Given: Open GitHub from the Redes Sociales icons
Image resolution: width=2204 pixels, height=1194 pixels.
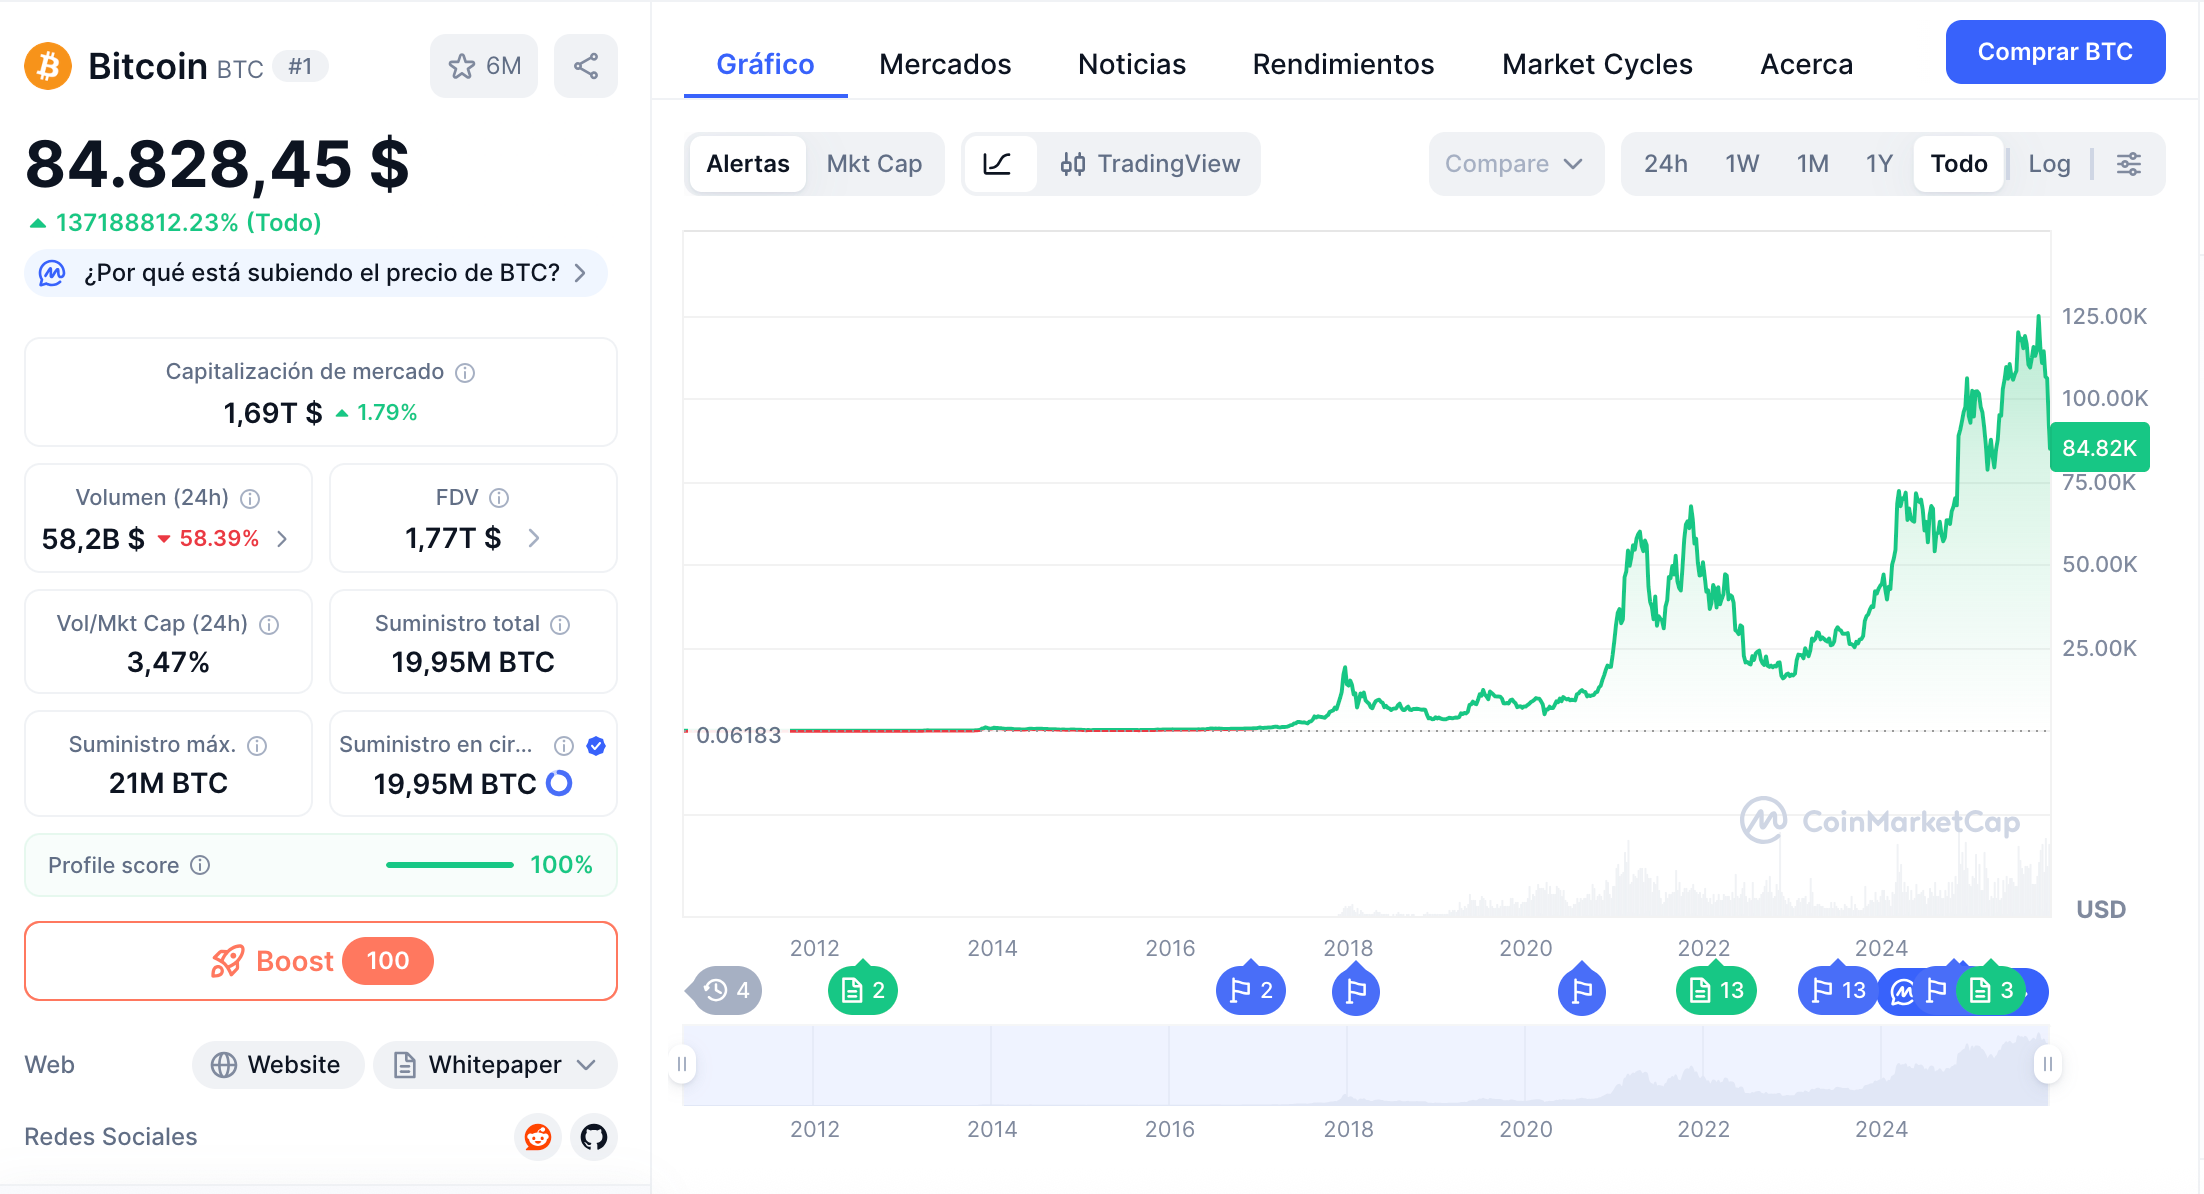Looking at the screenshot, I should (593, 1137).
